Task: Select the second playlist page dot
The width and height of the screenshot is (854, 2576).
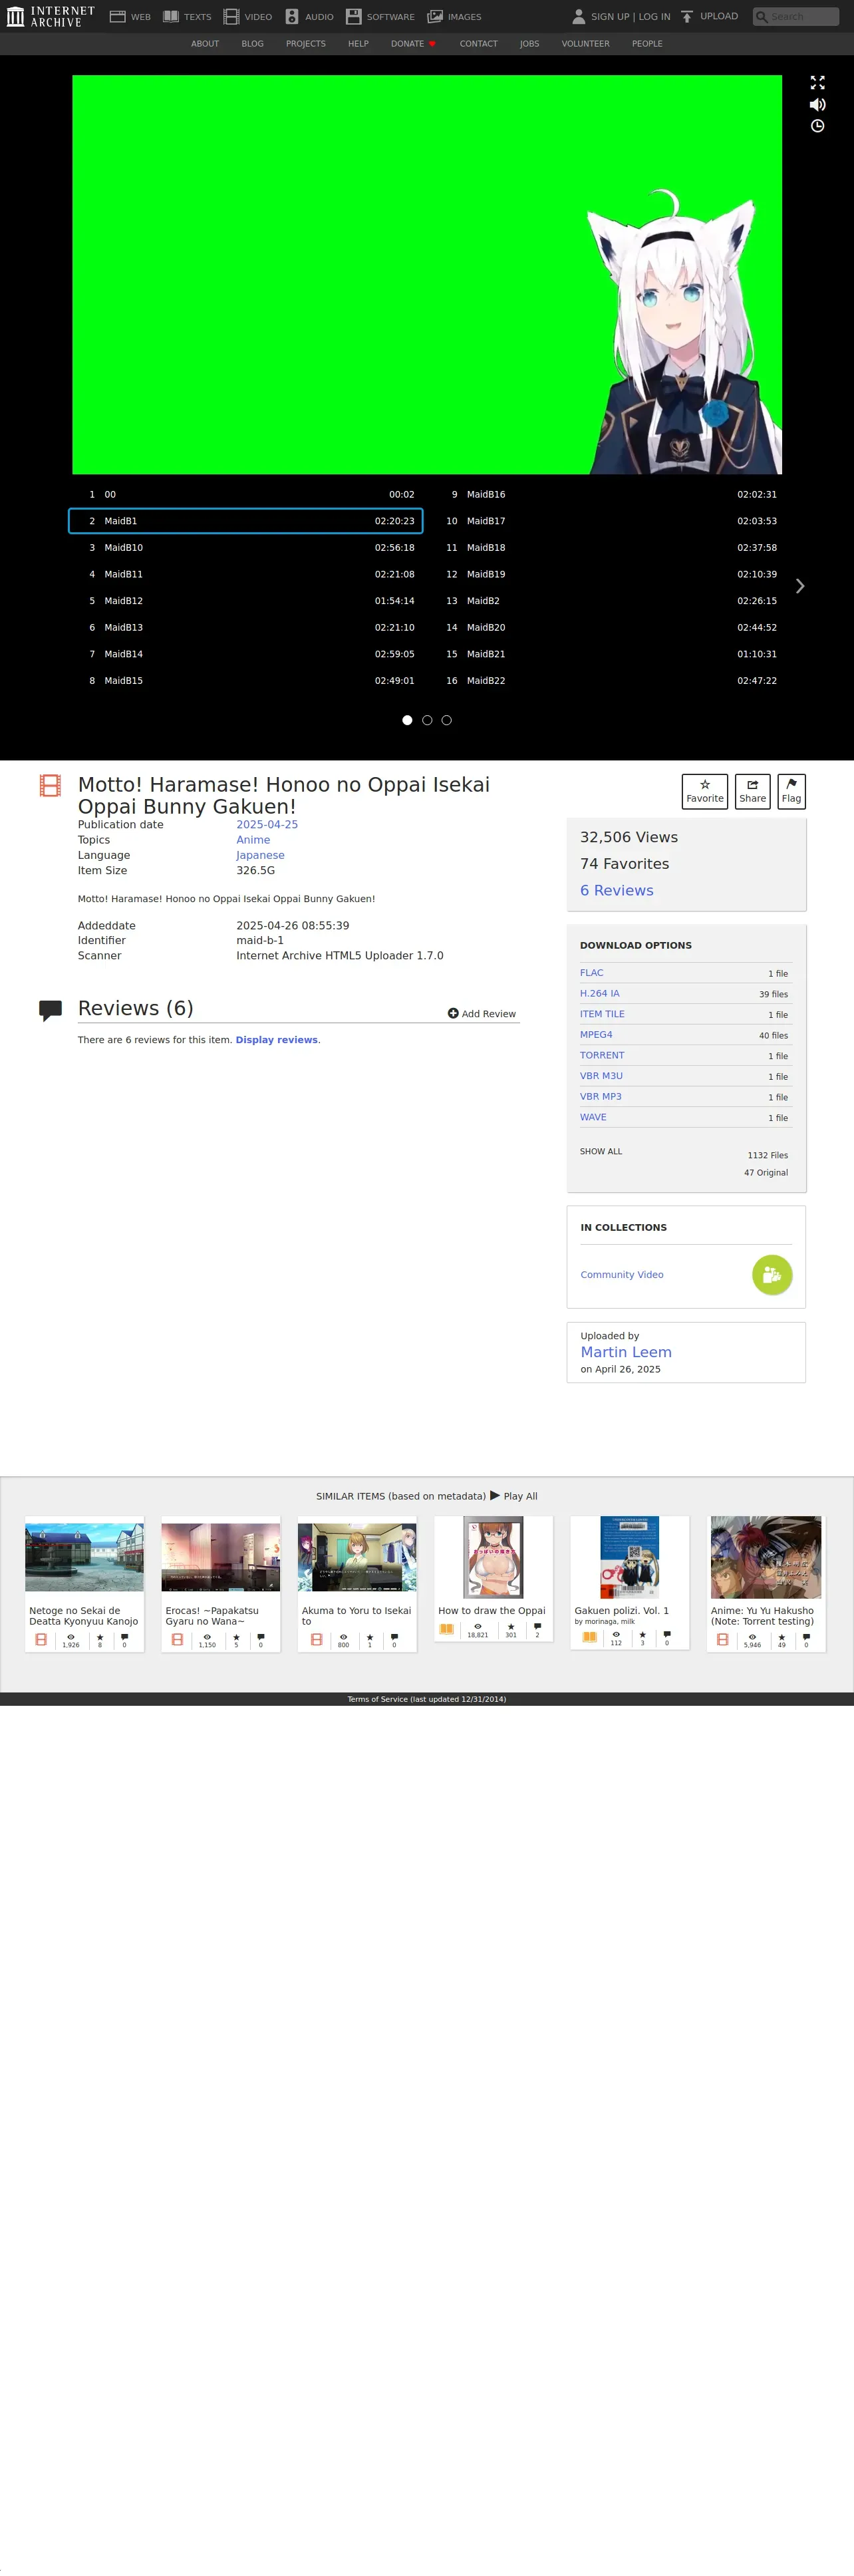Action: (x=427, y=720)
